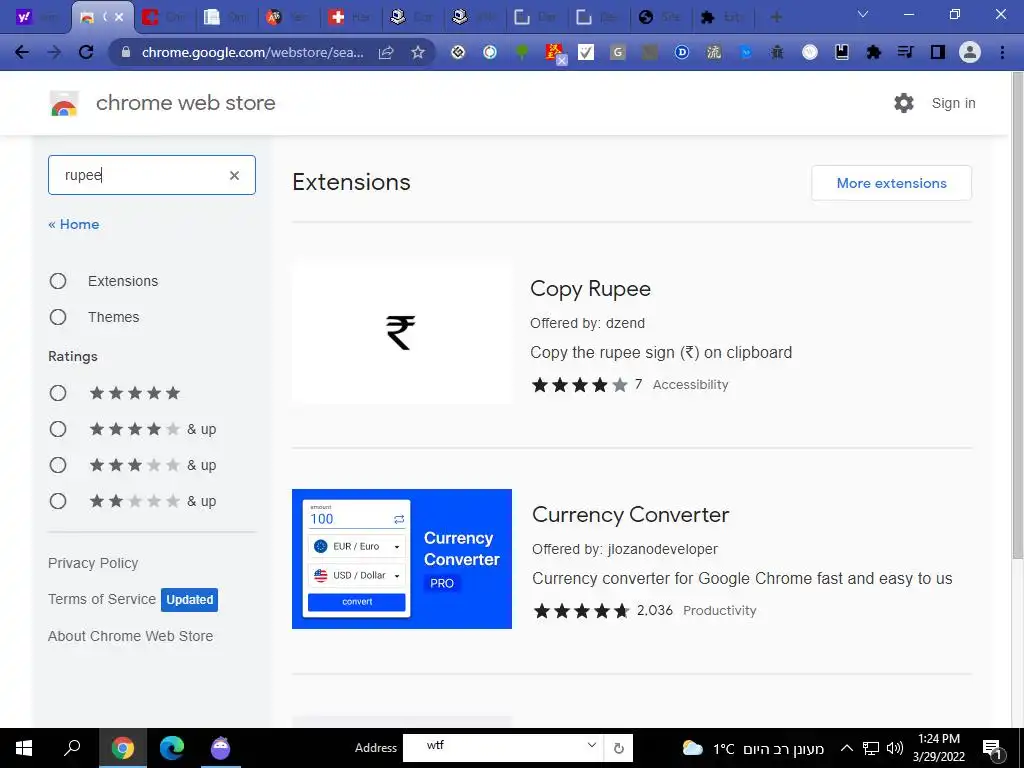Open the volume control in system tray
Screen dimensions: 1024x768
[x=895, y=748]
